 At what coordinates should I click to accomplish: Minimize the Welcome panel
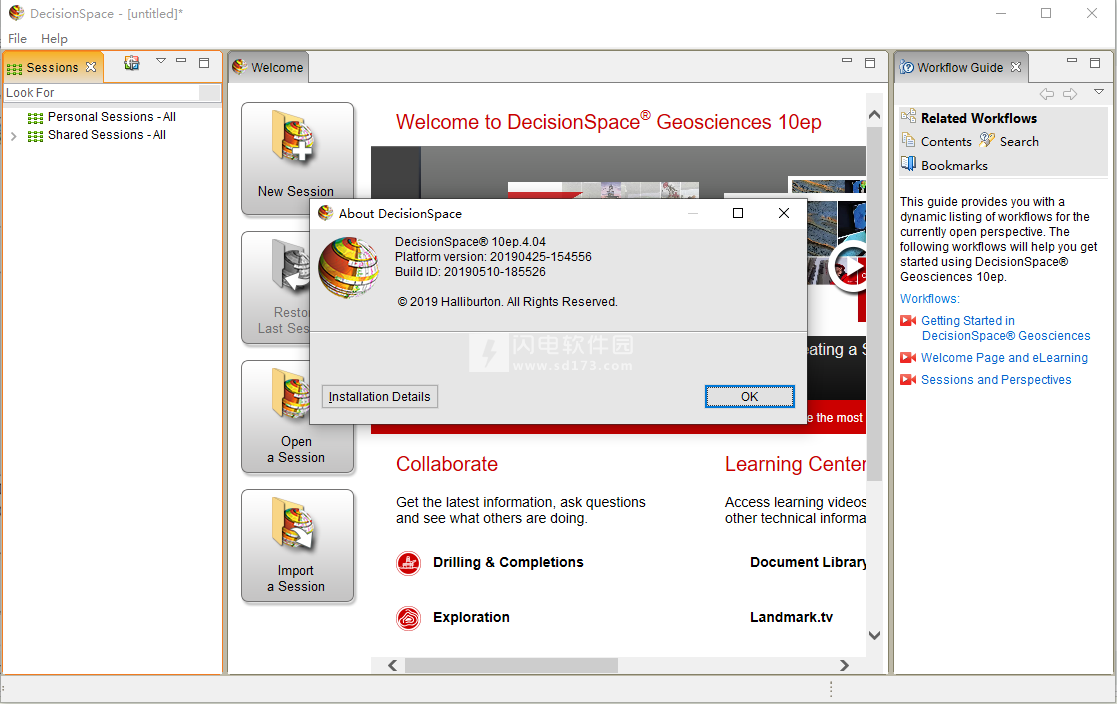pos(847,61)
